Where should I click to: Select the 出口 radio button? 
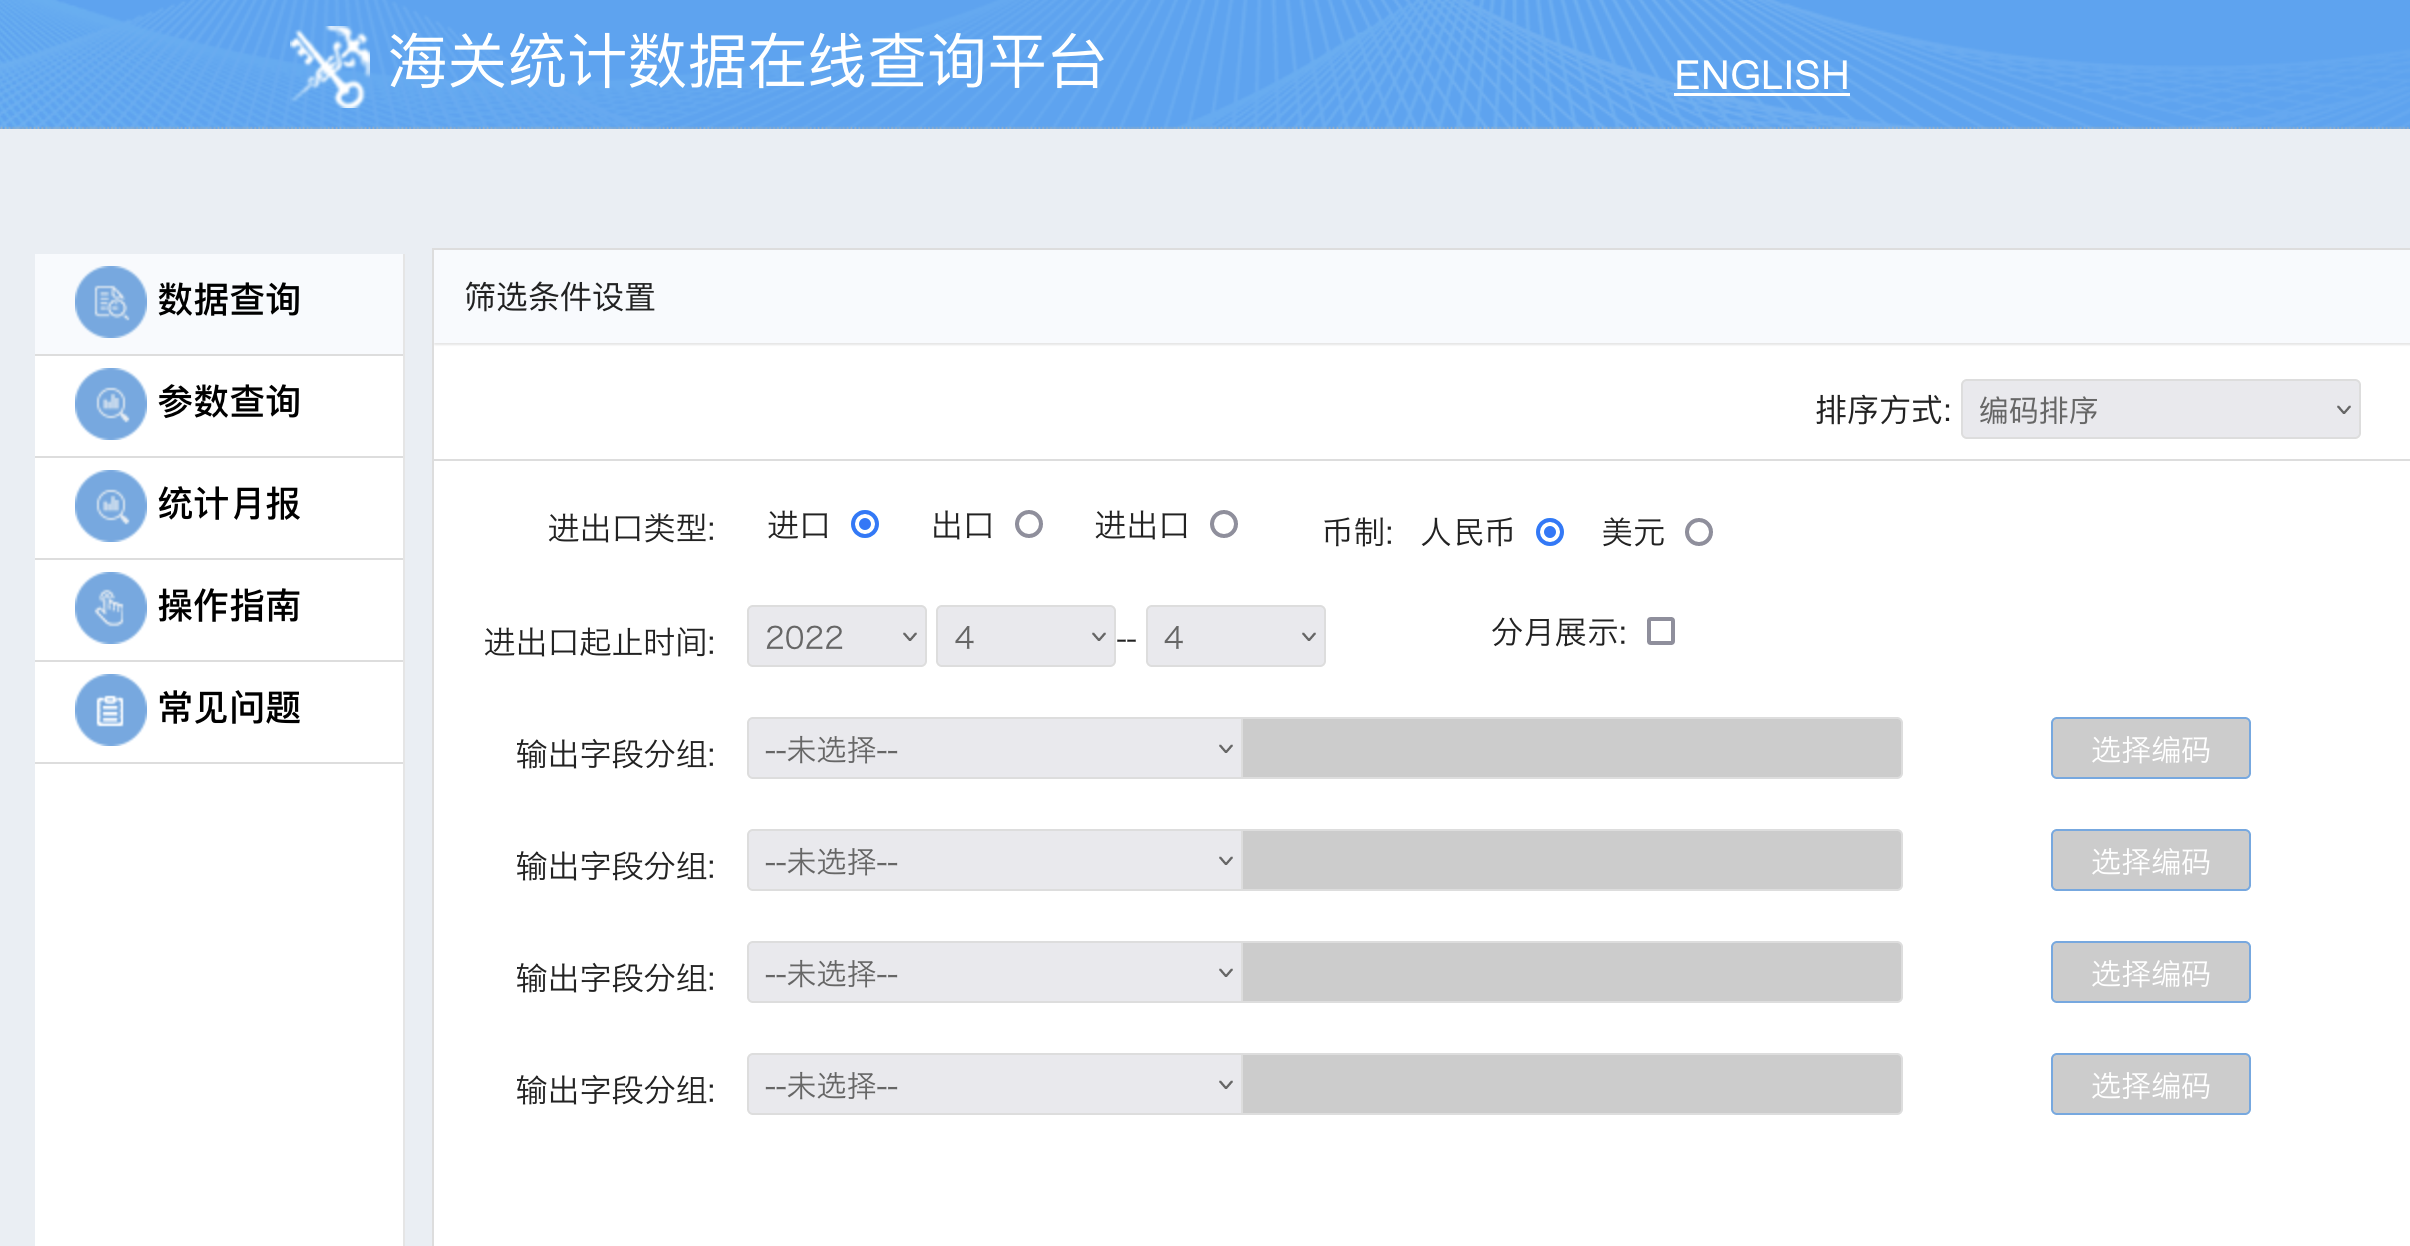(x=1028, y=524)
